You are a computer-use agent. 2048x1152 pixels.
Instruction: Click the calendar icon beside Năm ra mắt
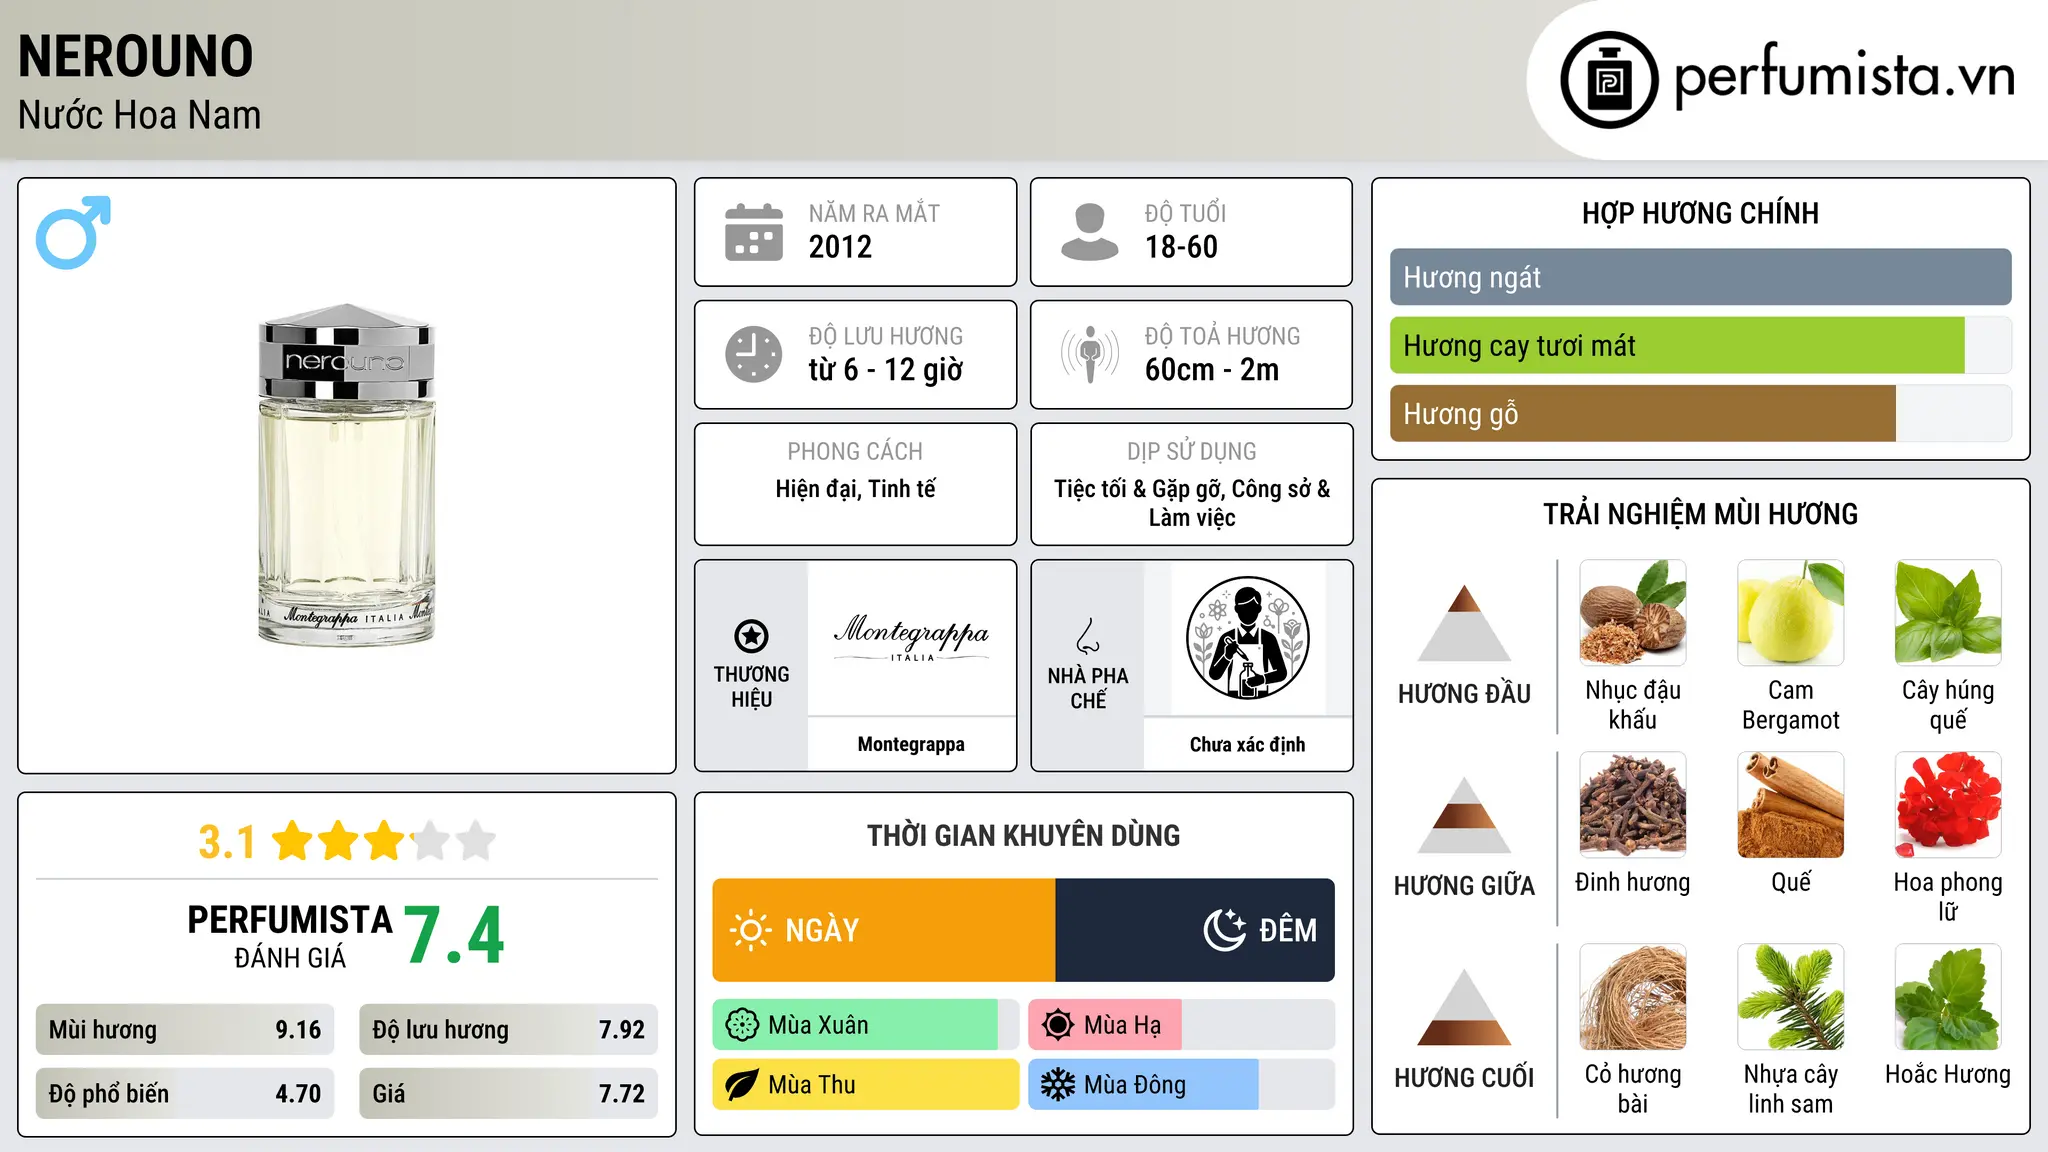[x=754, y=232]
